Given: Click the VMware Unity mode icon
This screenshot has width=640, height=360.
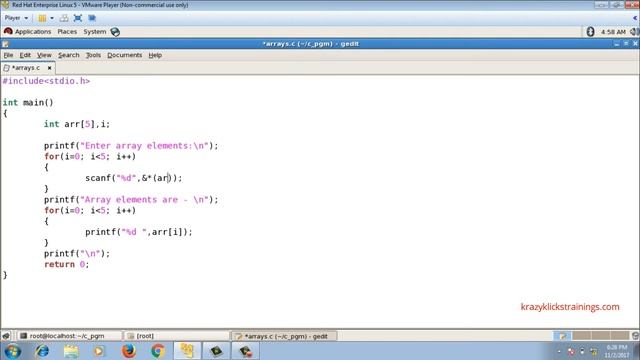Looking at the screenshot, I should (x=92, y=18).
